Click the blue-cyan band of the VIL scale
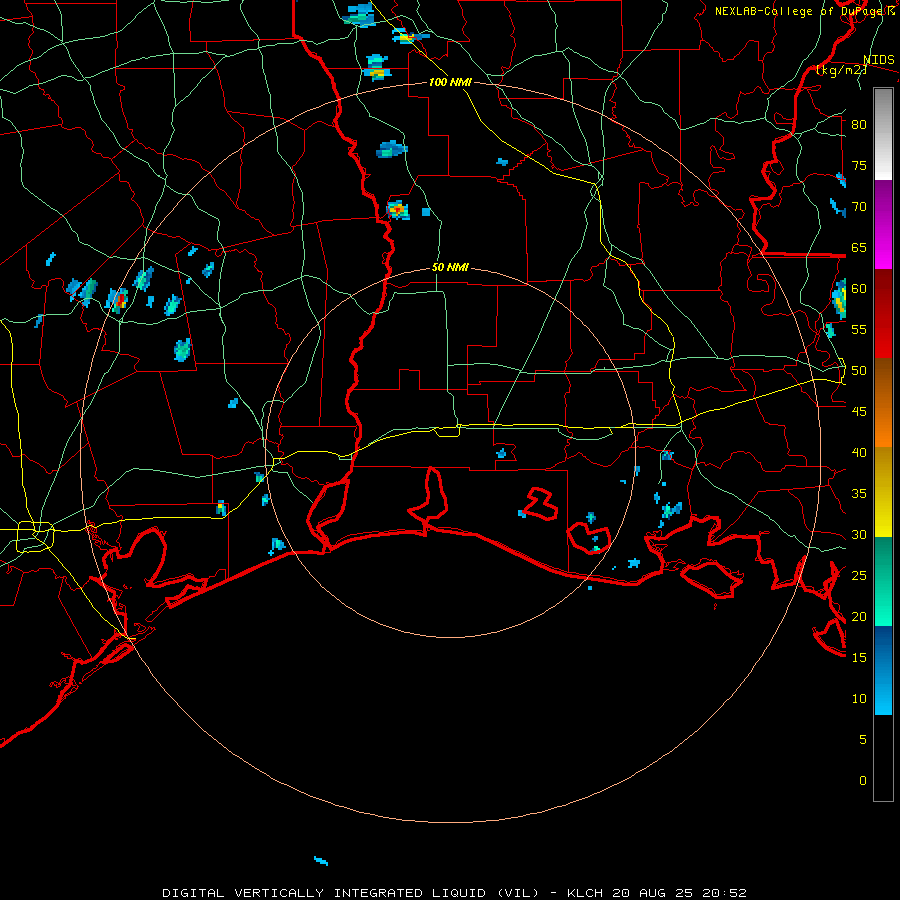 point(883,670)
